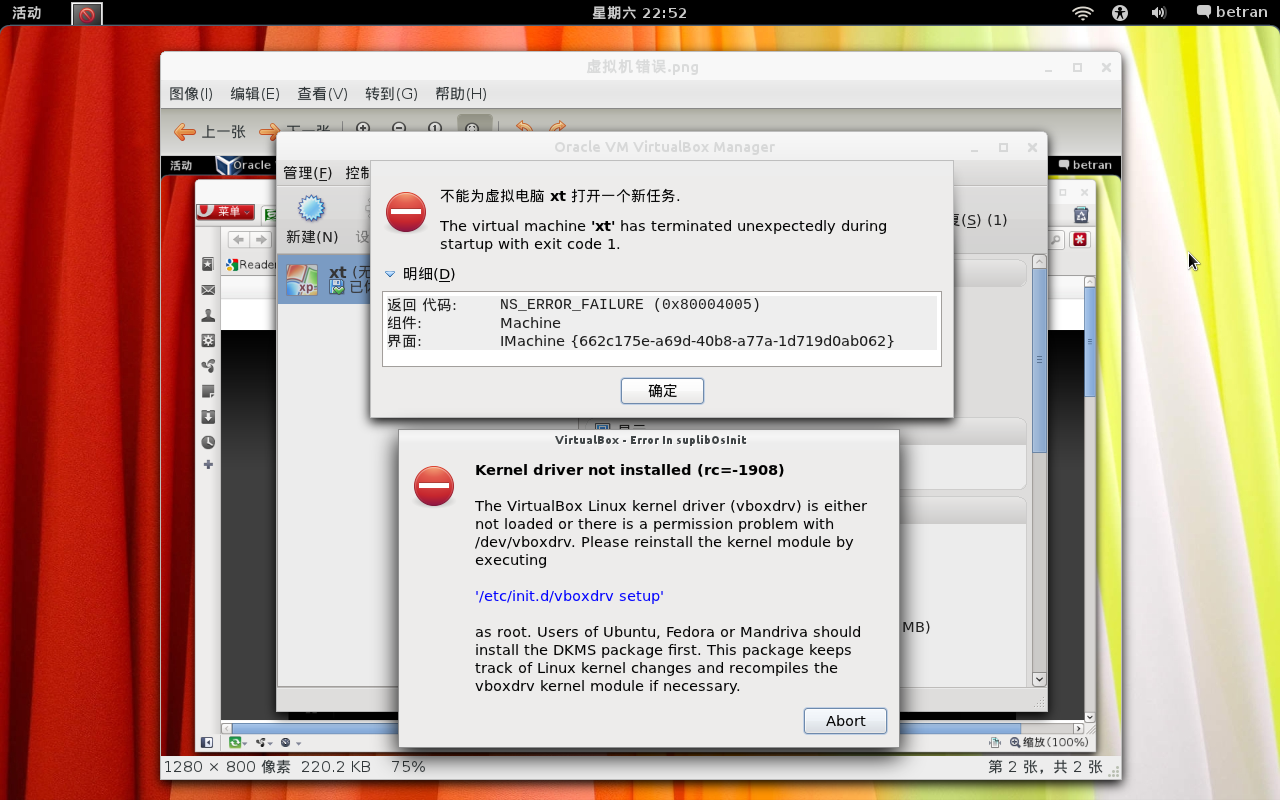Open the Opera Unite panel icon
Image resolution: width=1280 pixels, height=800 pixels.
point(208,366)
